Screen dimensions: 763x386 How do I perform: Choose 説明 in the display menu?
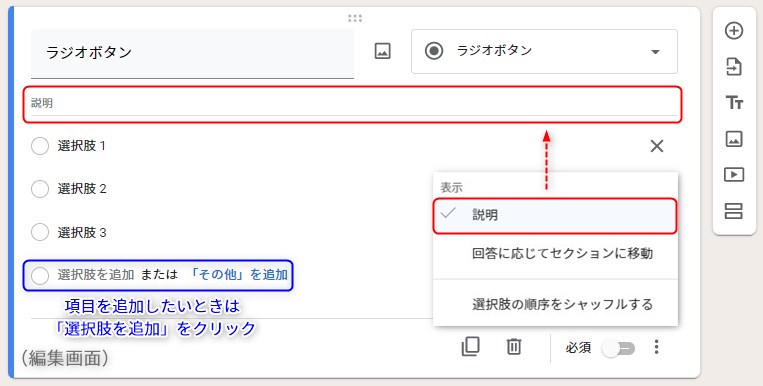(x=555, y=216)
